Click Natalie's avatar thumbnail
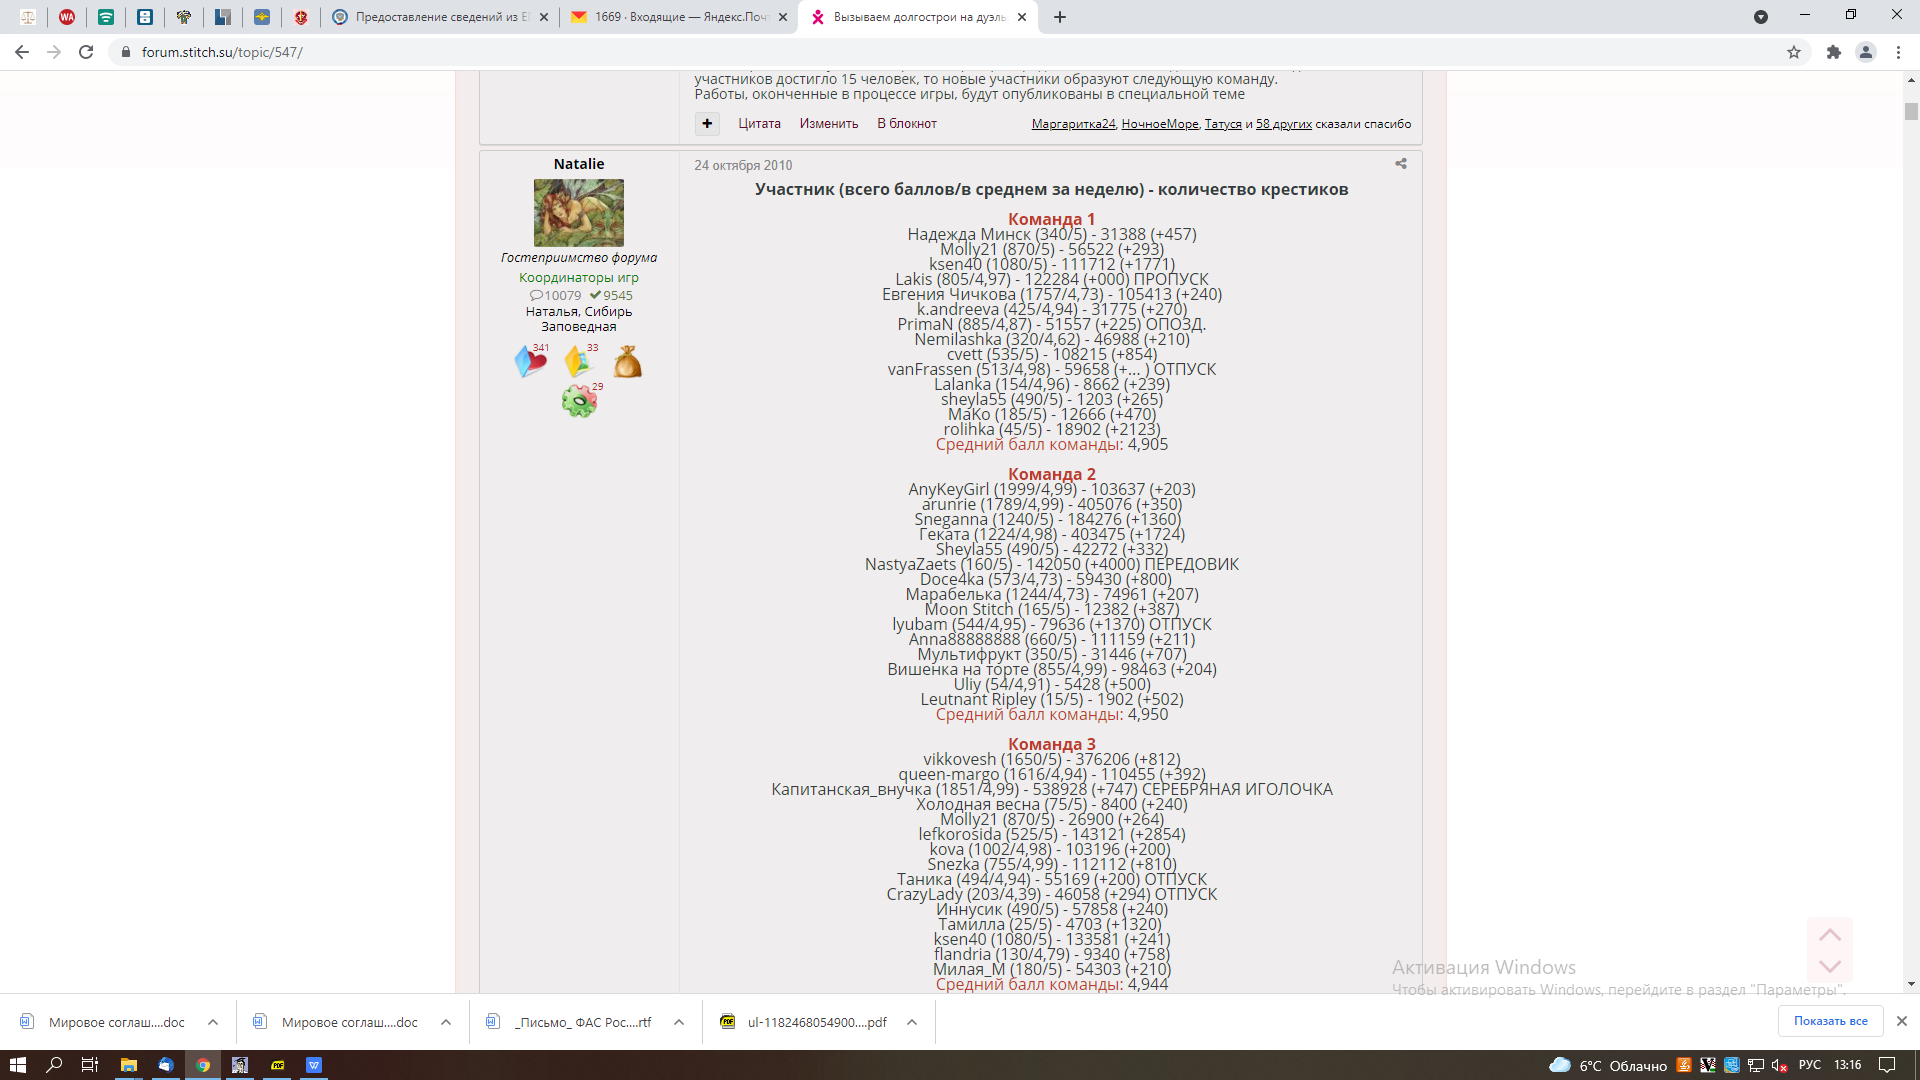 click(578, 213)
